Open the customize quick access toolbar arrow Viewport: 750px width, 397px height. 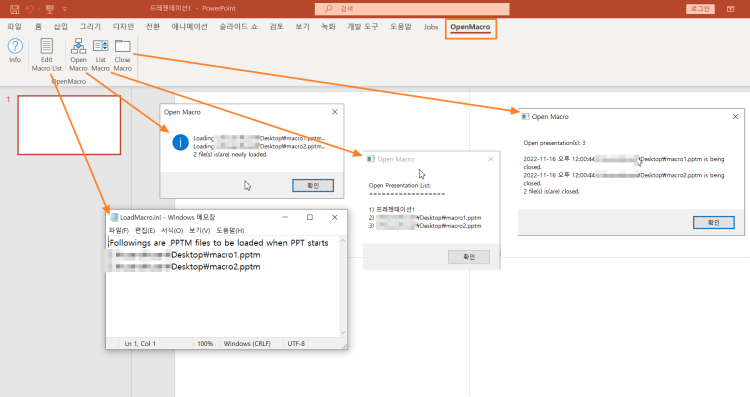pyautogui.click(x=65, y=9)
